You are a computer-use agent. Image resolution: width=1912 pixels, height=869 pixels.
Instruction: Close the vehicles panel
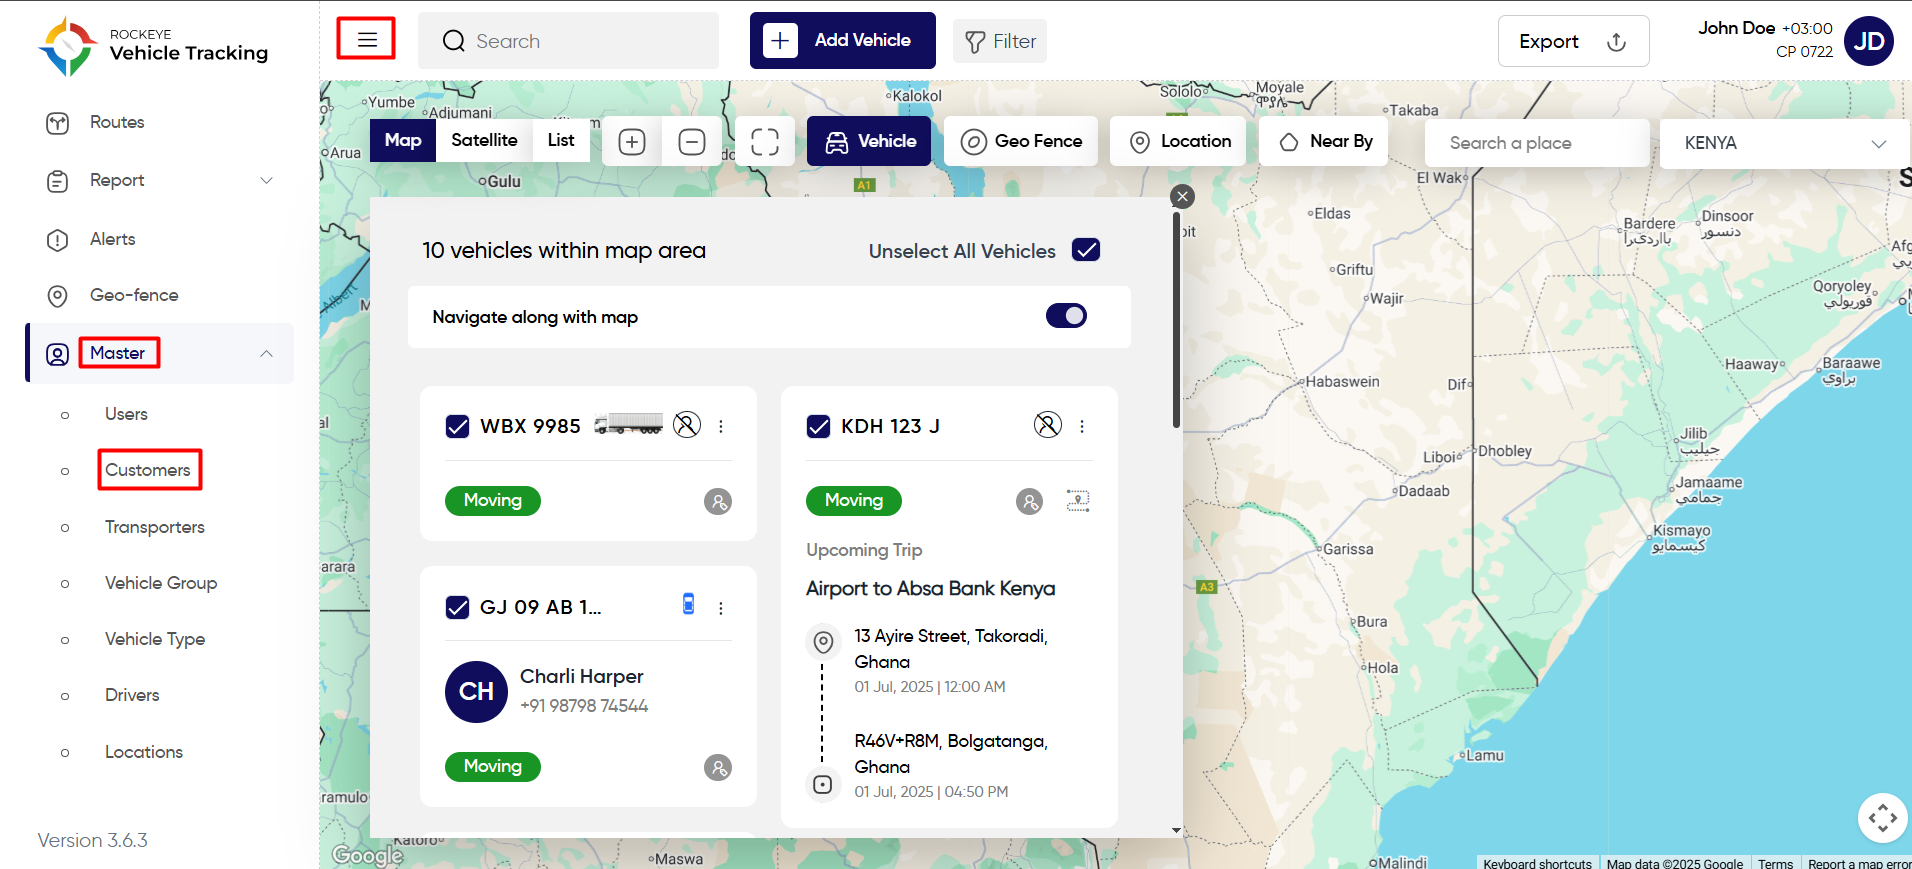(x=1182, y=197)
